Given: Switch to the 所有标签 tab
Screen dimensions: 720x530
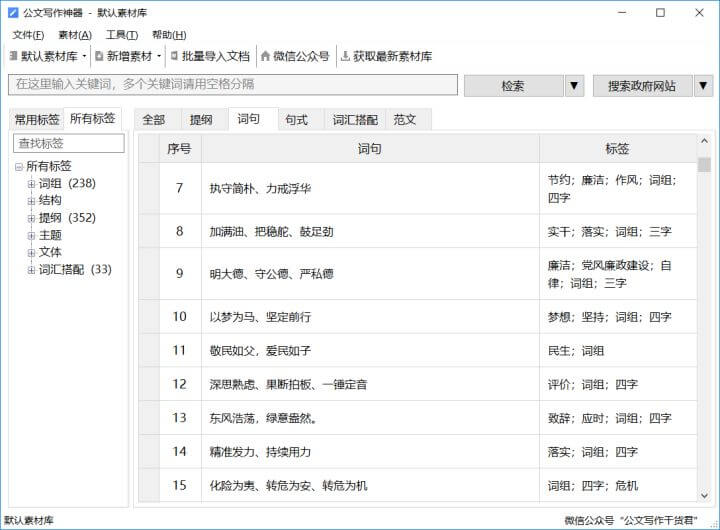Looking at the screenshot, I should 92,118.
